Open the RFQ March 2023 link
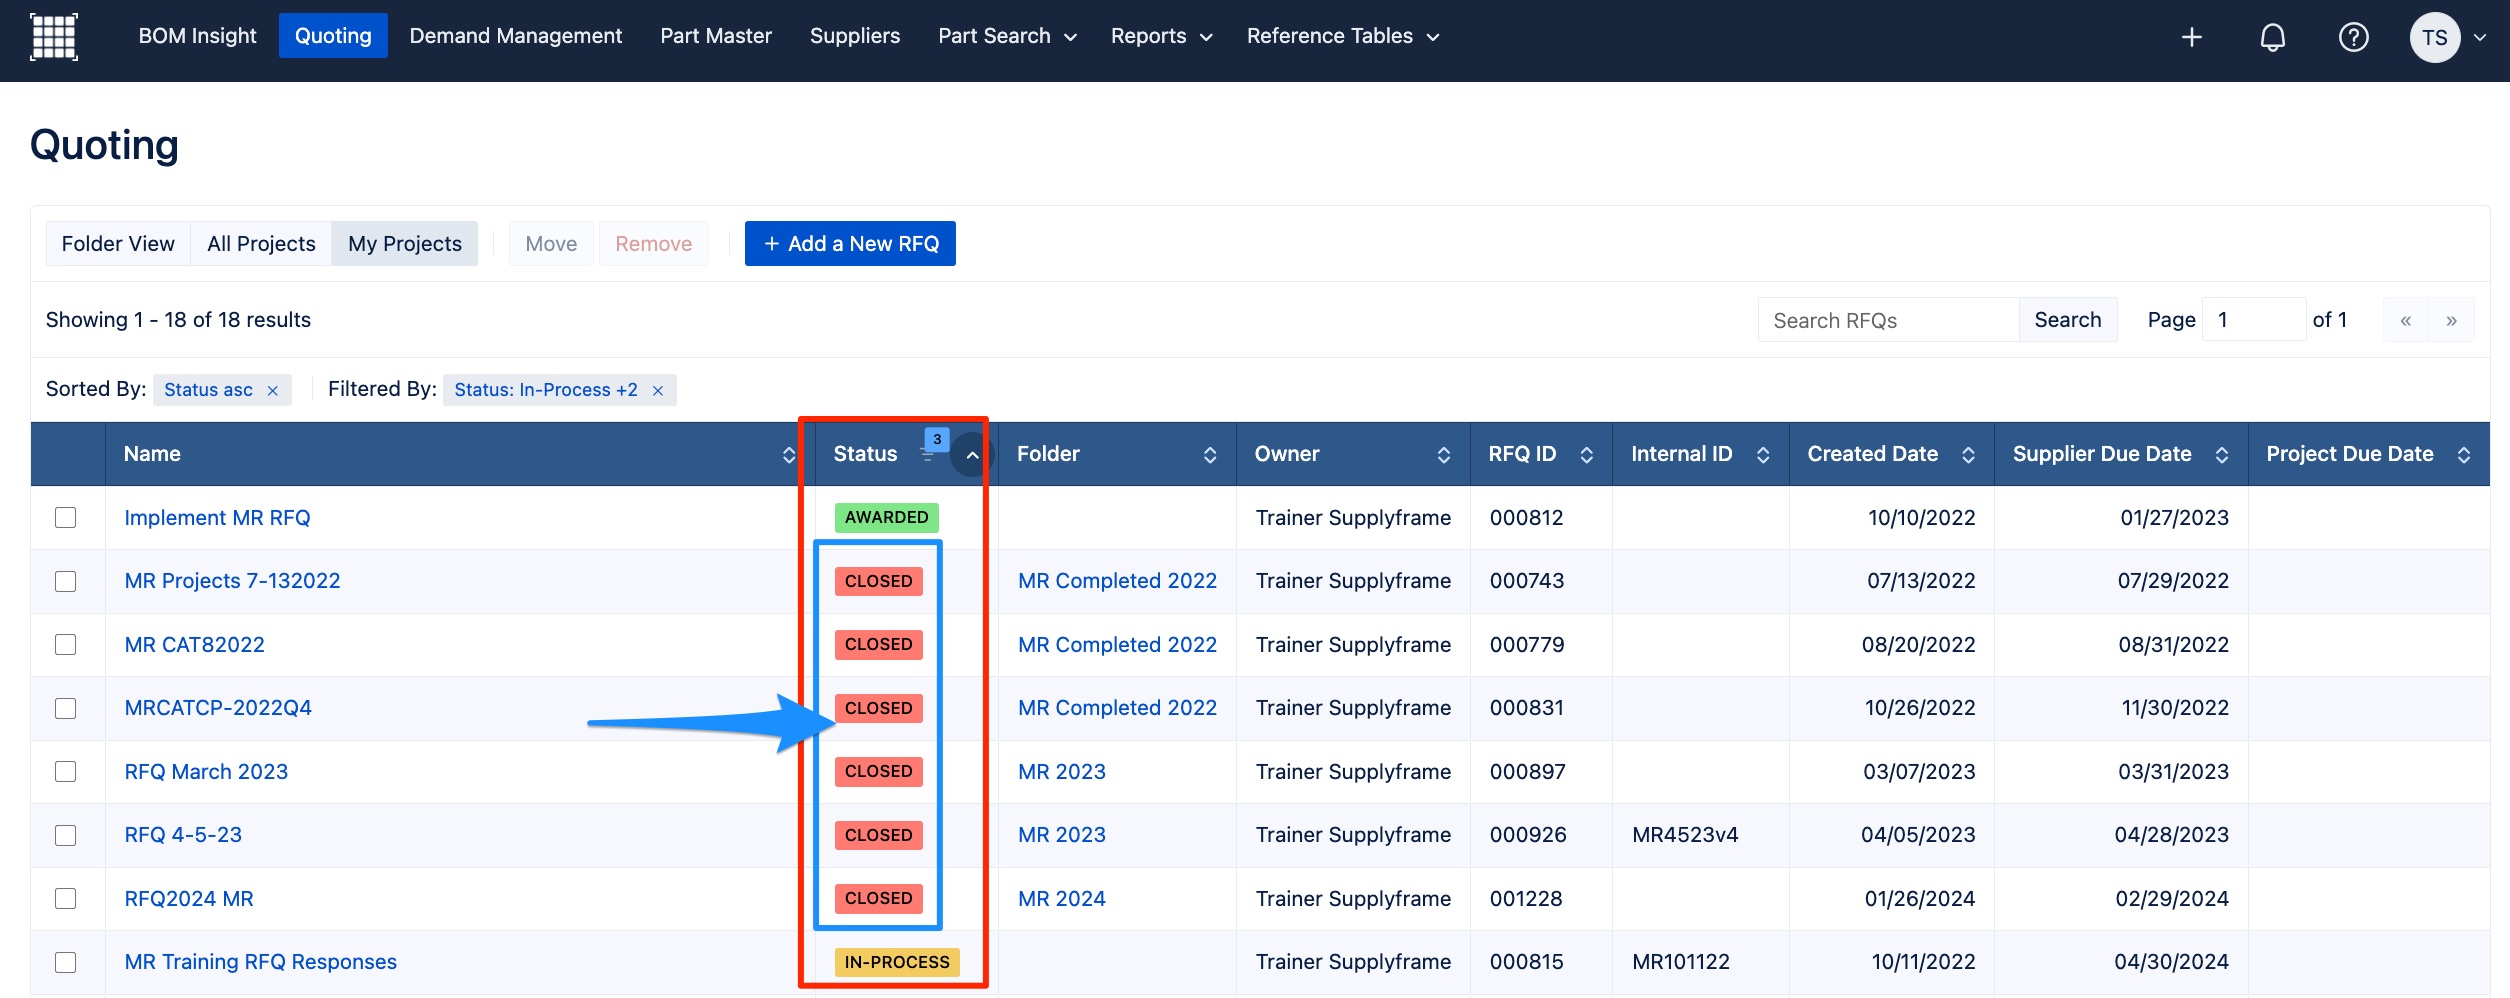Viewport: 2510px width, 998px height. pyautogui.click(x=206, y=772)
